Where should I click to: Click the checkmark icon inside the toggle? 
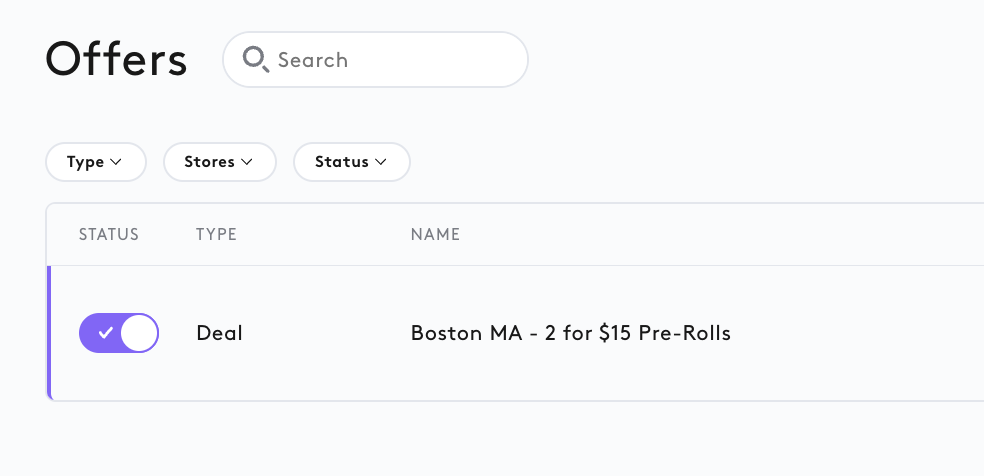pos(105,333)
